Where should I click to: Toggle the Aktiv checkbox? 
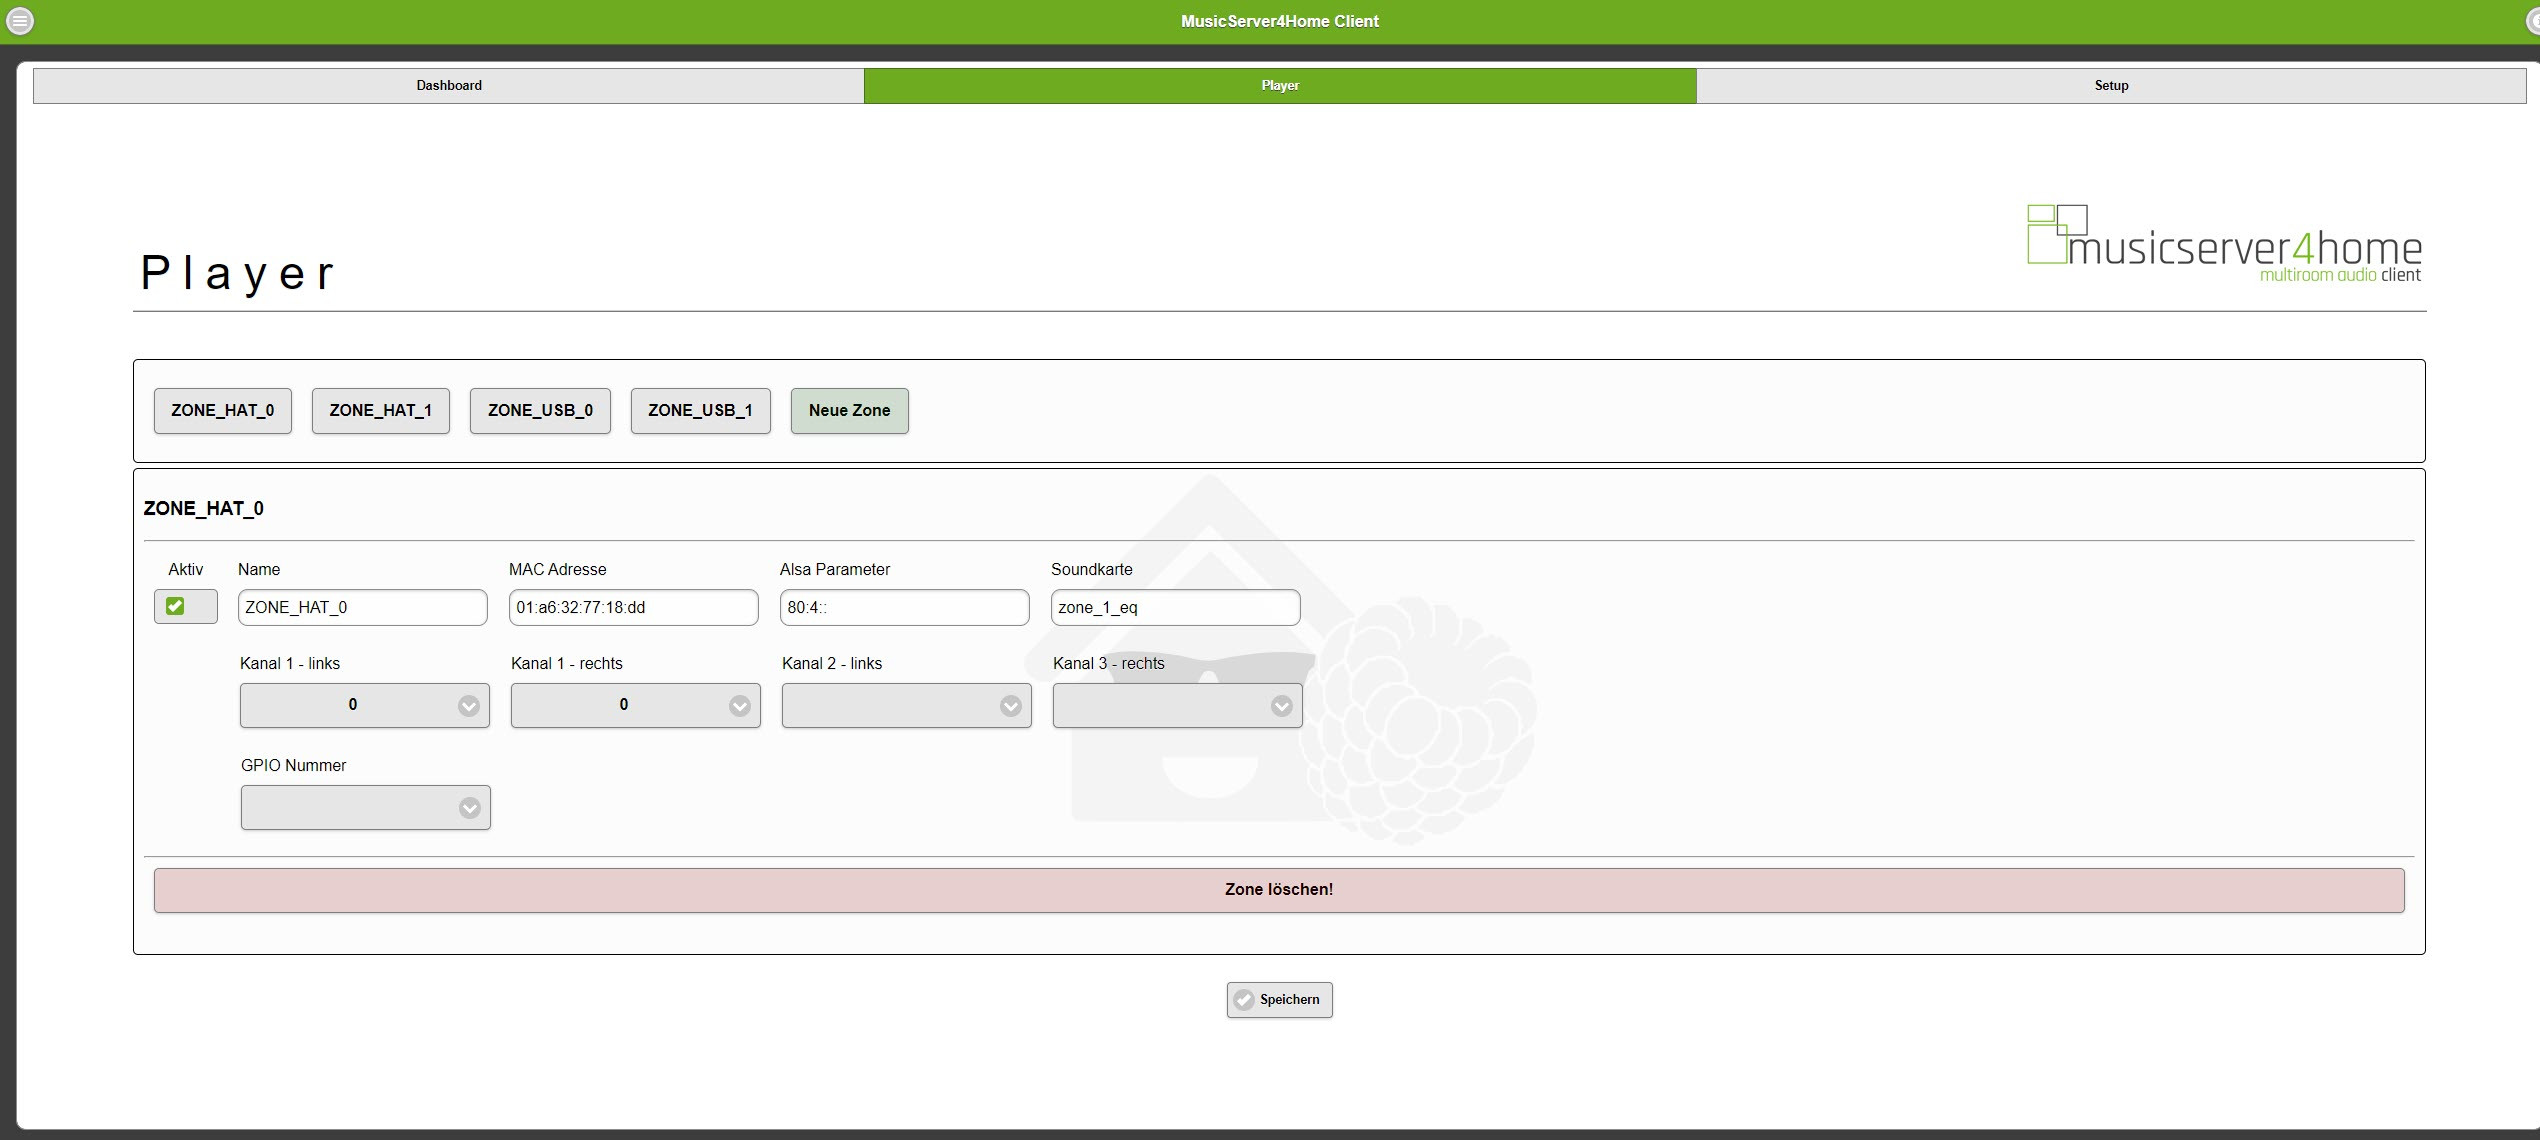[176, 606]
